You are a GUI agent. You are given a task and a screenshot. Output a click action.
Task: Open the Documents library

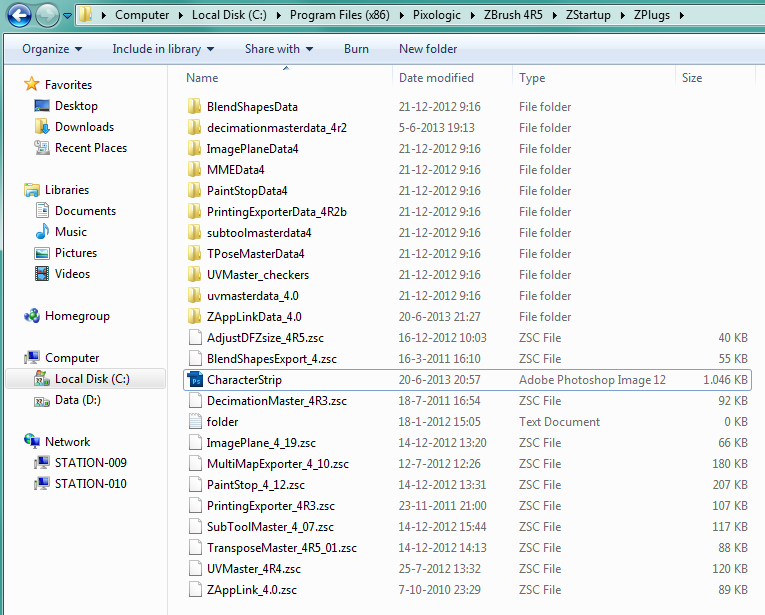pos(85,211)
